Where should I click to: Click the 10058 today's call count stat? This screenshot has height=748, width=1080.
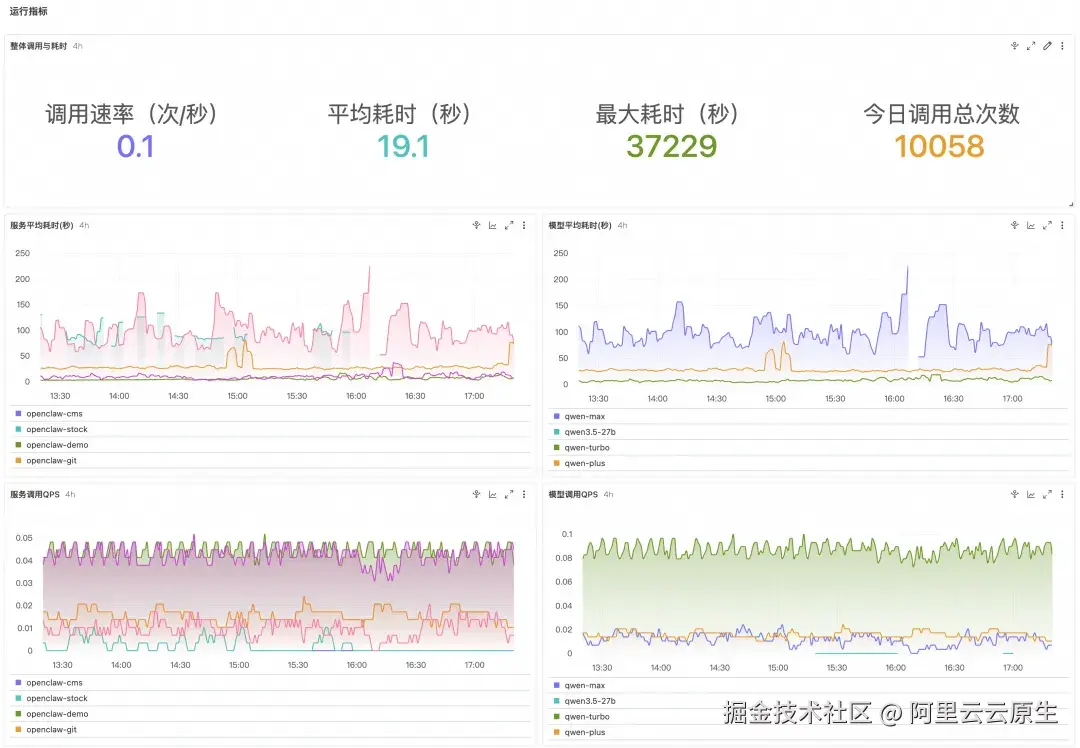pos(938,146)
